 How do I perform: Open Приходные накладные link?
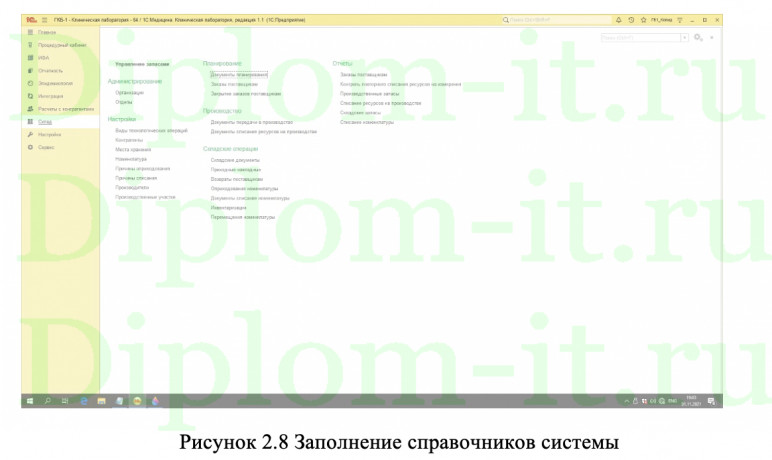point(235,169)
